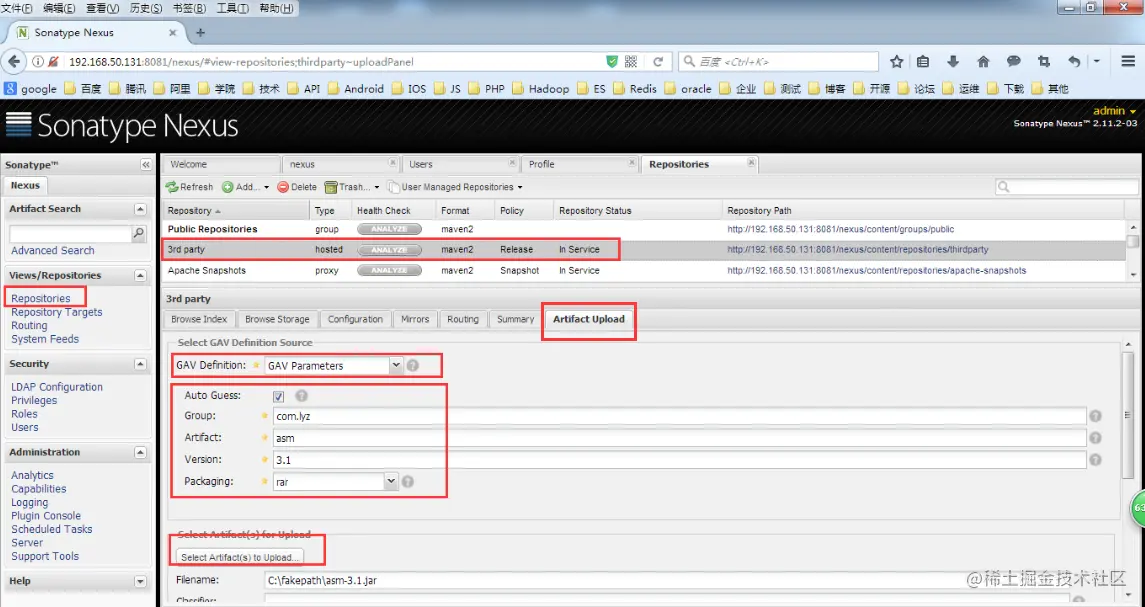Open the 书签(B) browser menu
The image size is (1145, 607).
tap(189, 8)
